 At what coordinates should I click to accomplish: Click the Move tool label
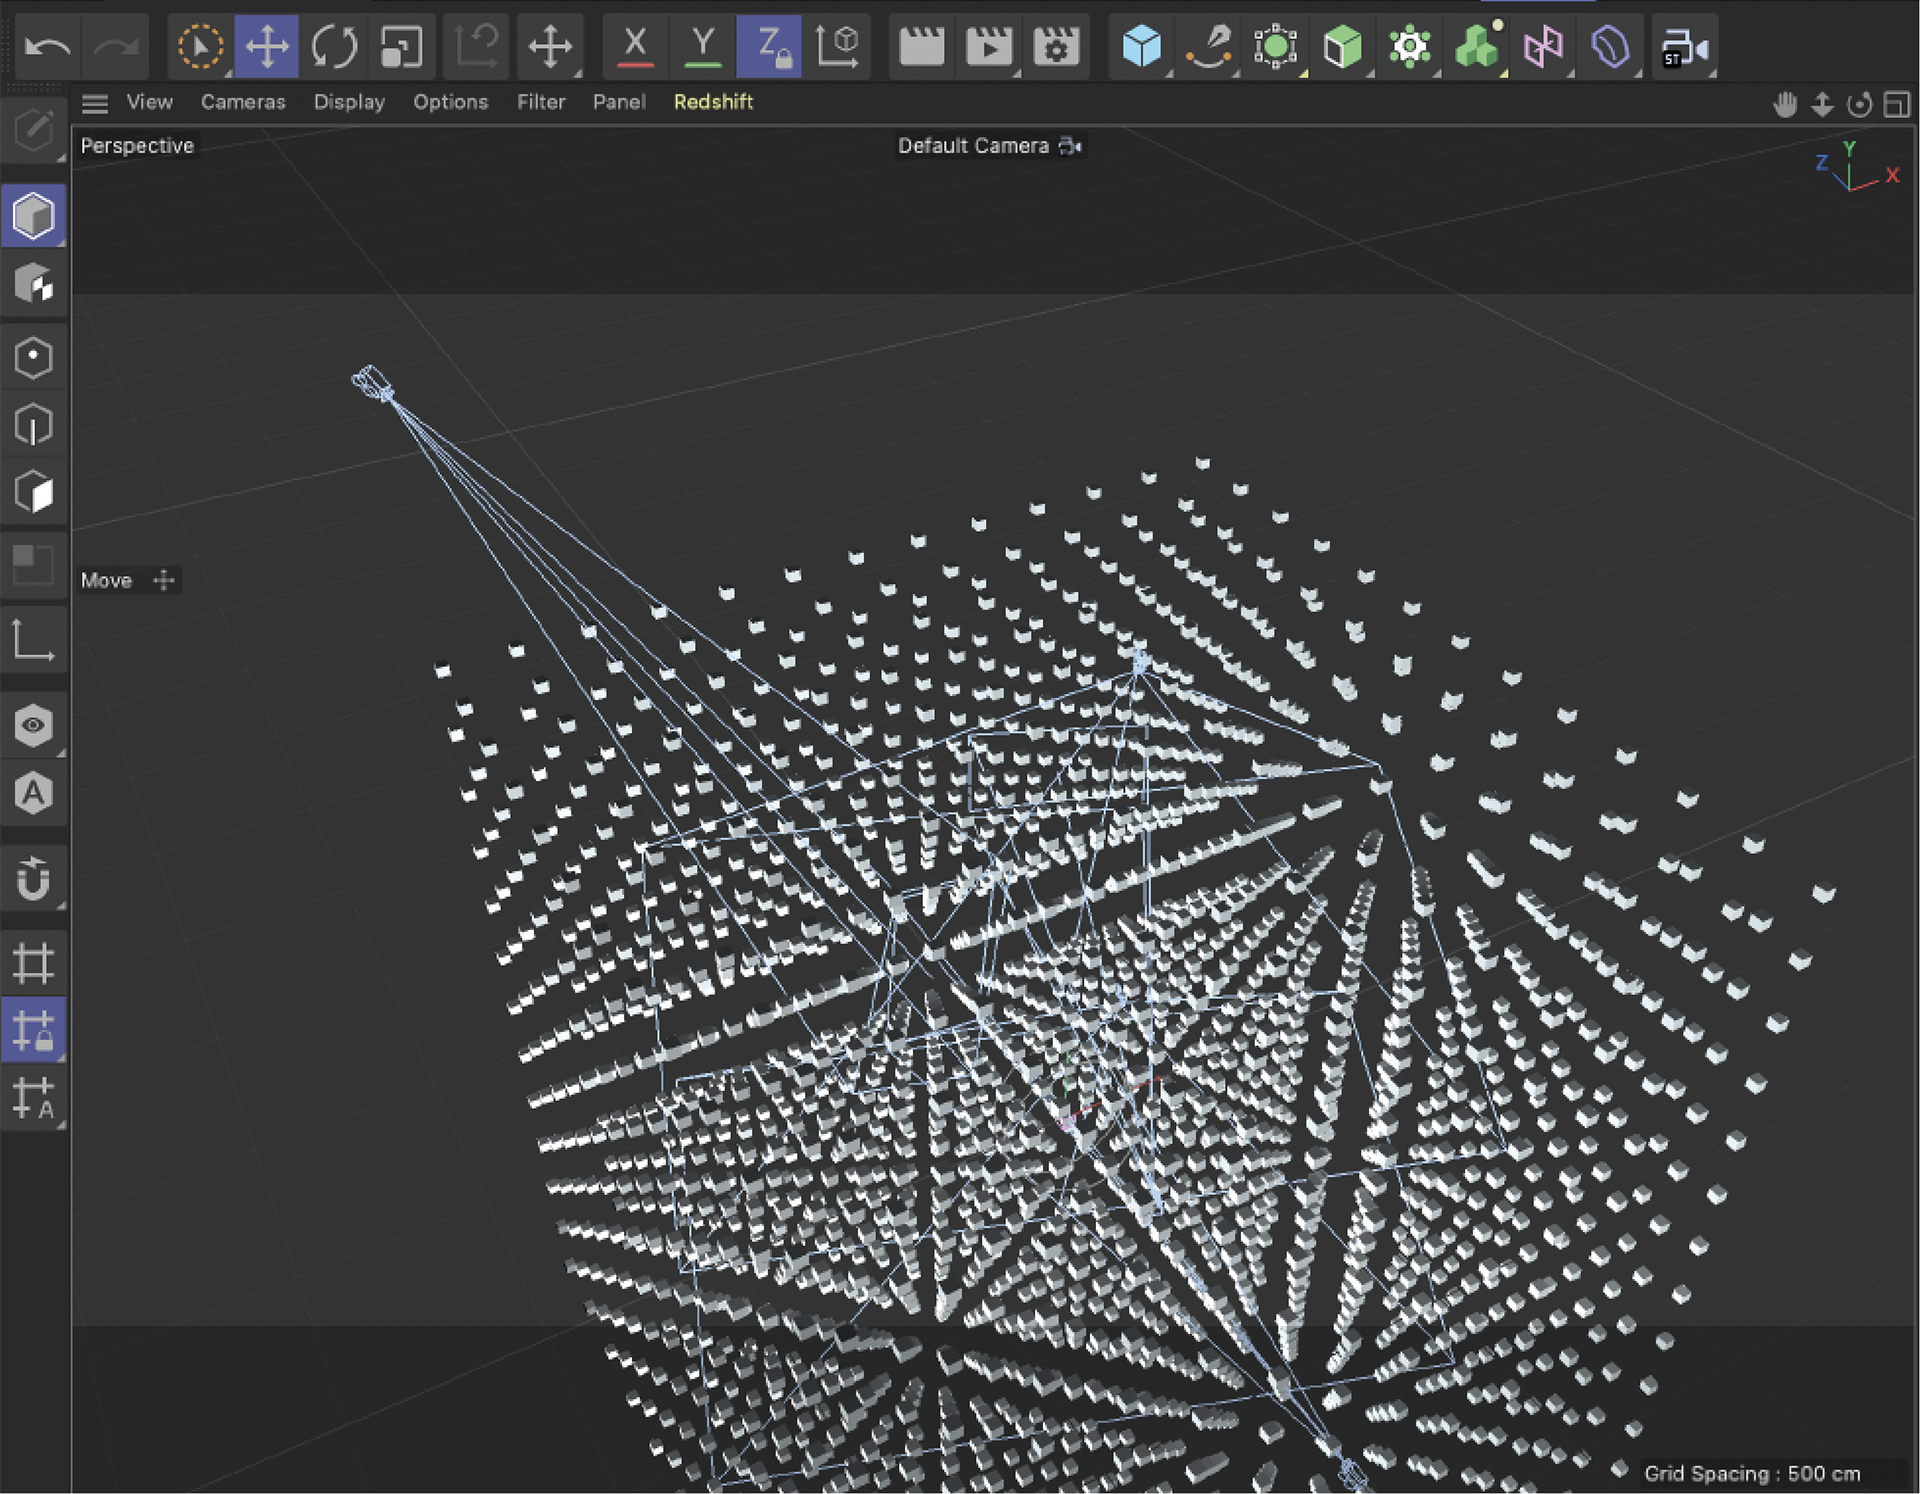(x=107, y=581)
